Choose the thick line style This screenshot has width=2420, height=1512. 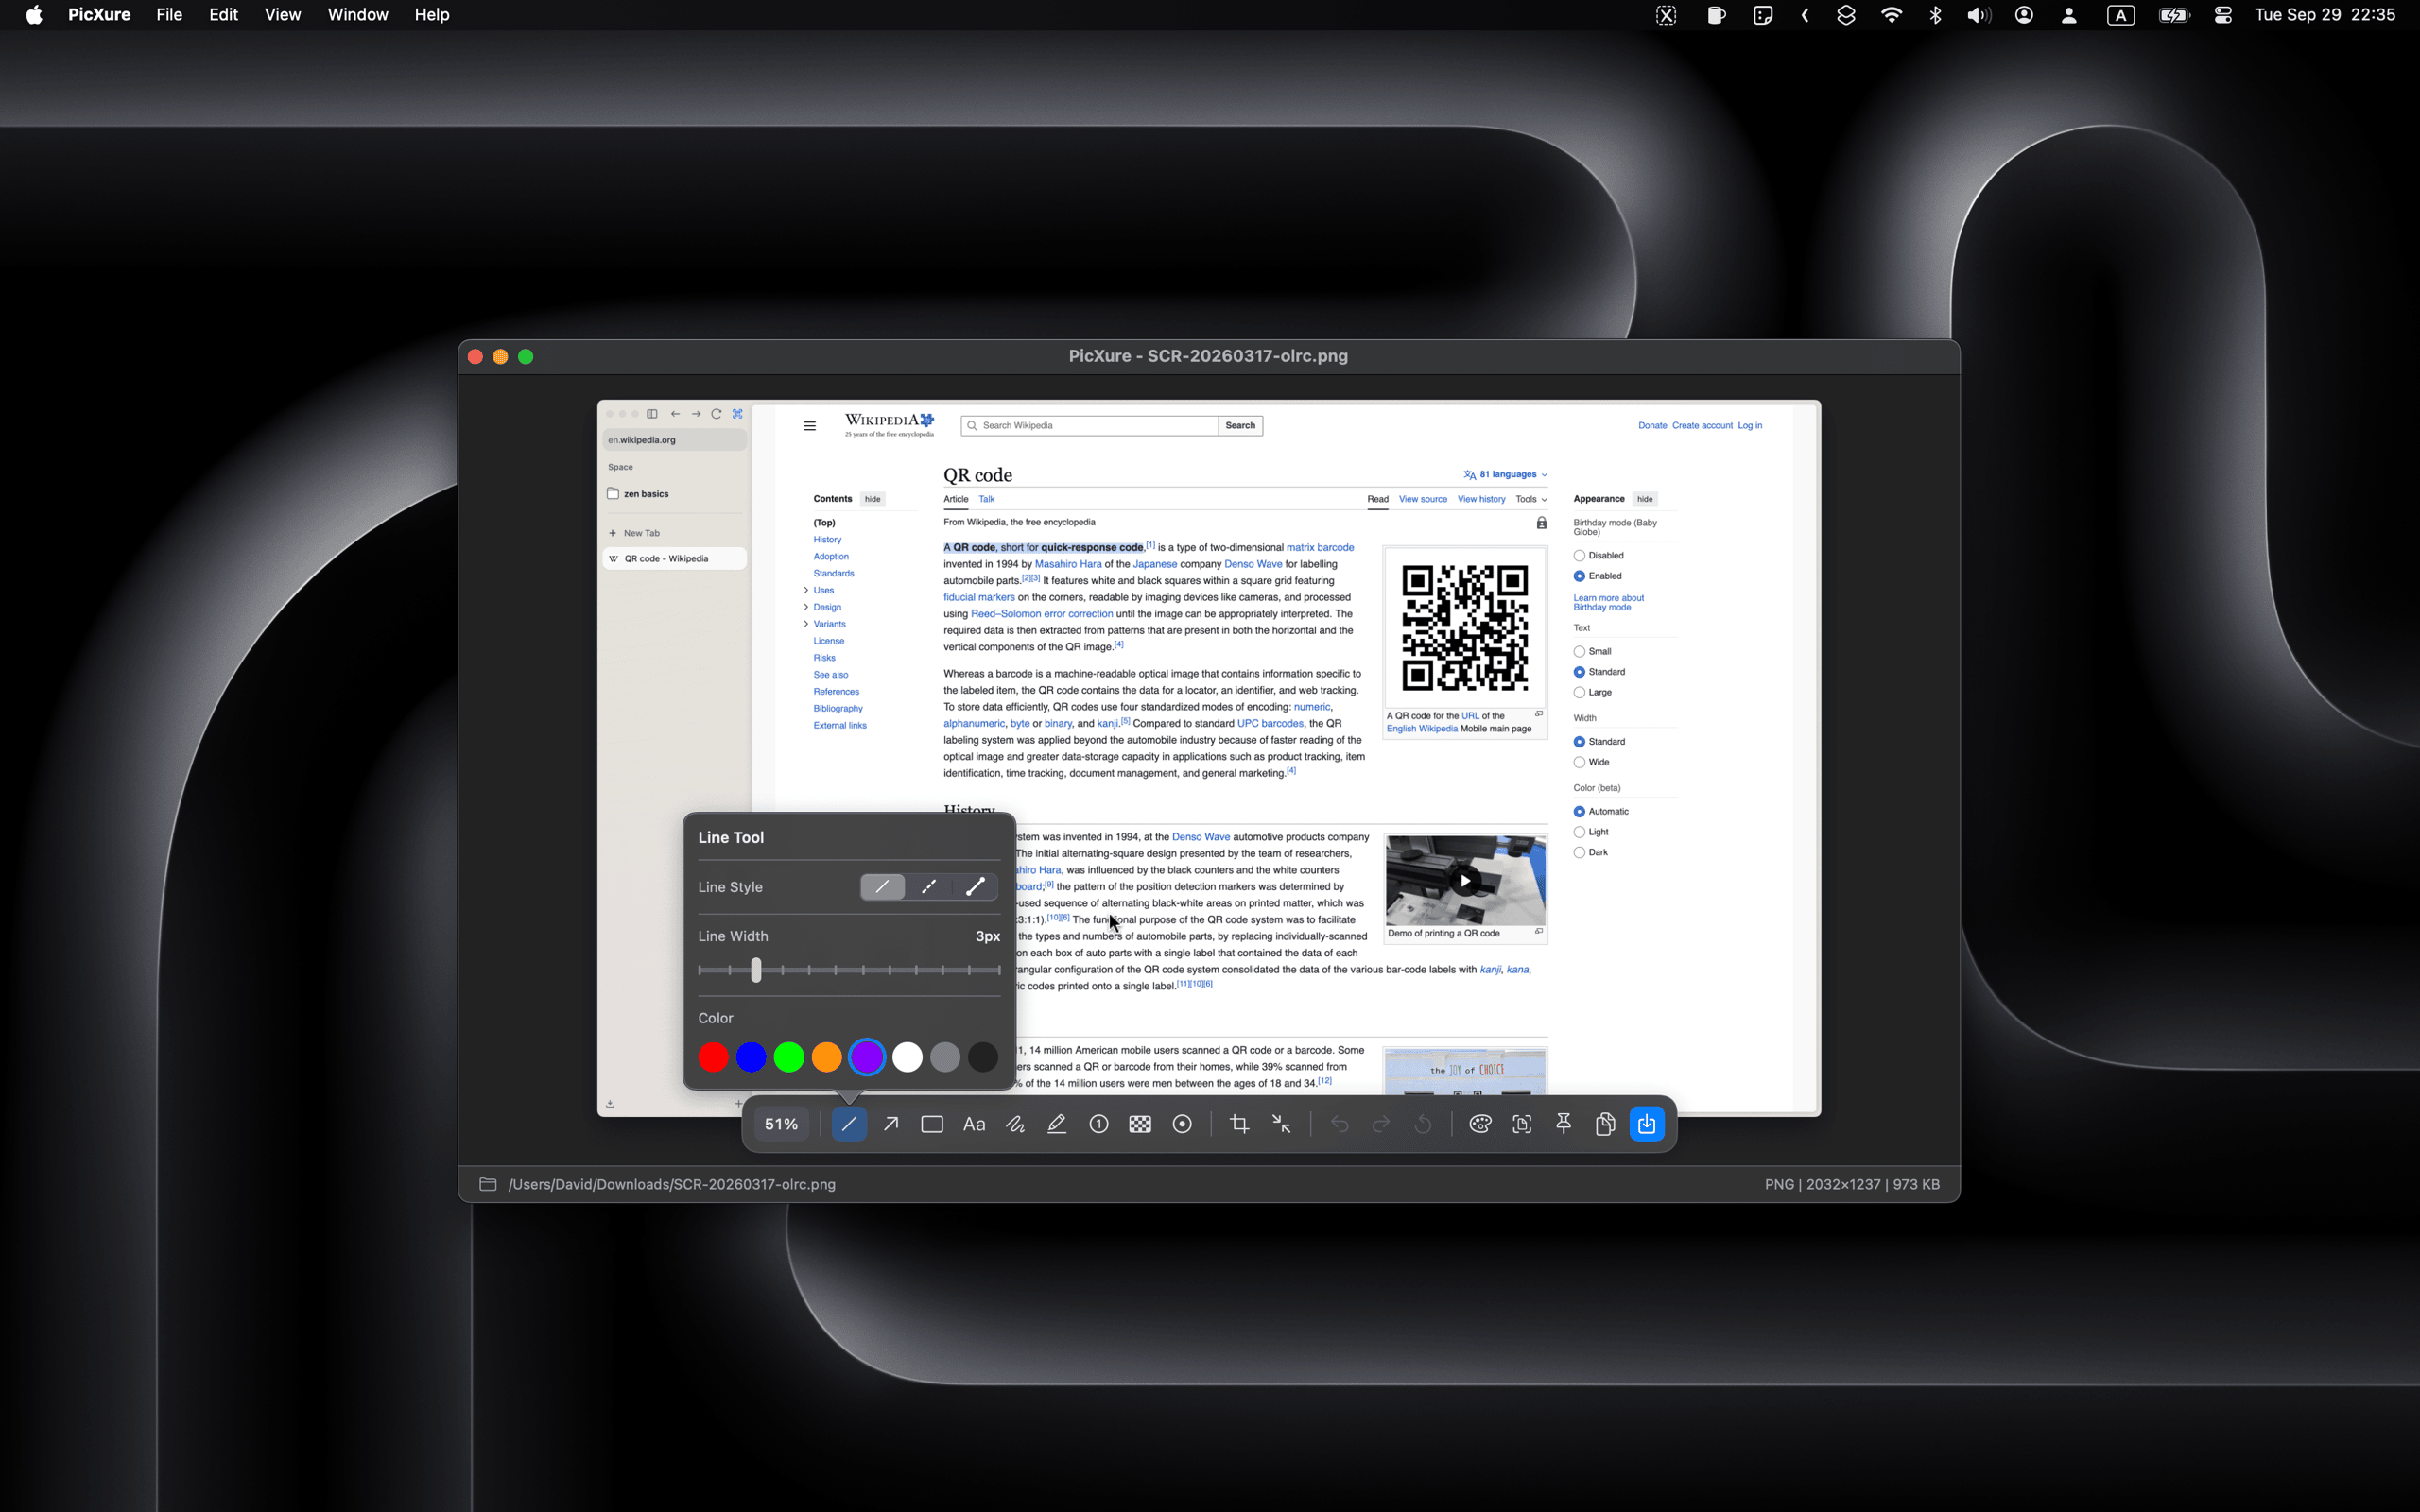point(975,887)
